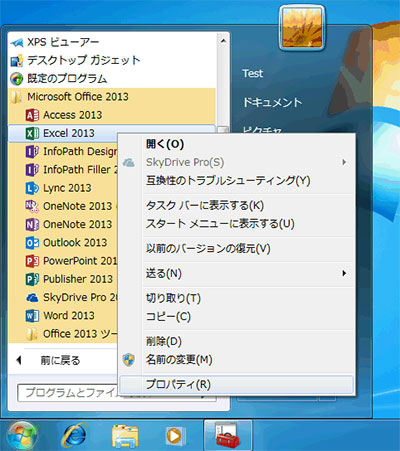Click the first OneNote 2013 clipper icon
400x451 pixels.
click(32, 206)
